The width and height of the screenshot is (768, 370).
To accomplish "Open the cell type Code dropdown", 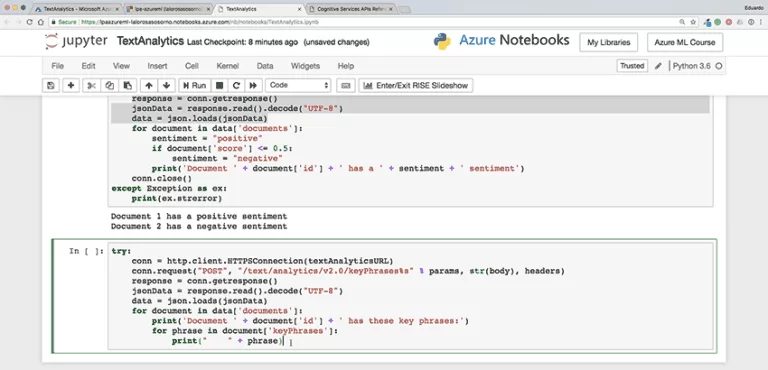I will click(x=298, y=85).
